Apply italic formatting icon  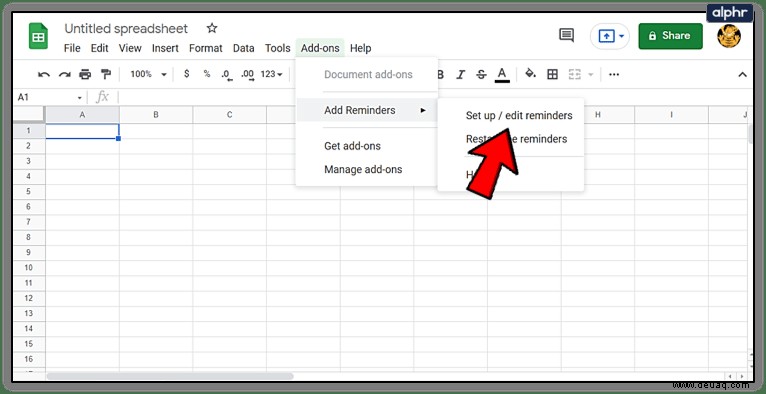coord(460,75)
